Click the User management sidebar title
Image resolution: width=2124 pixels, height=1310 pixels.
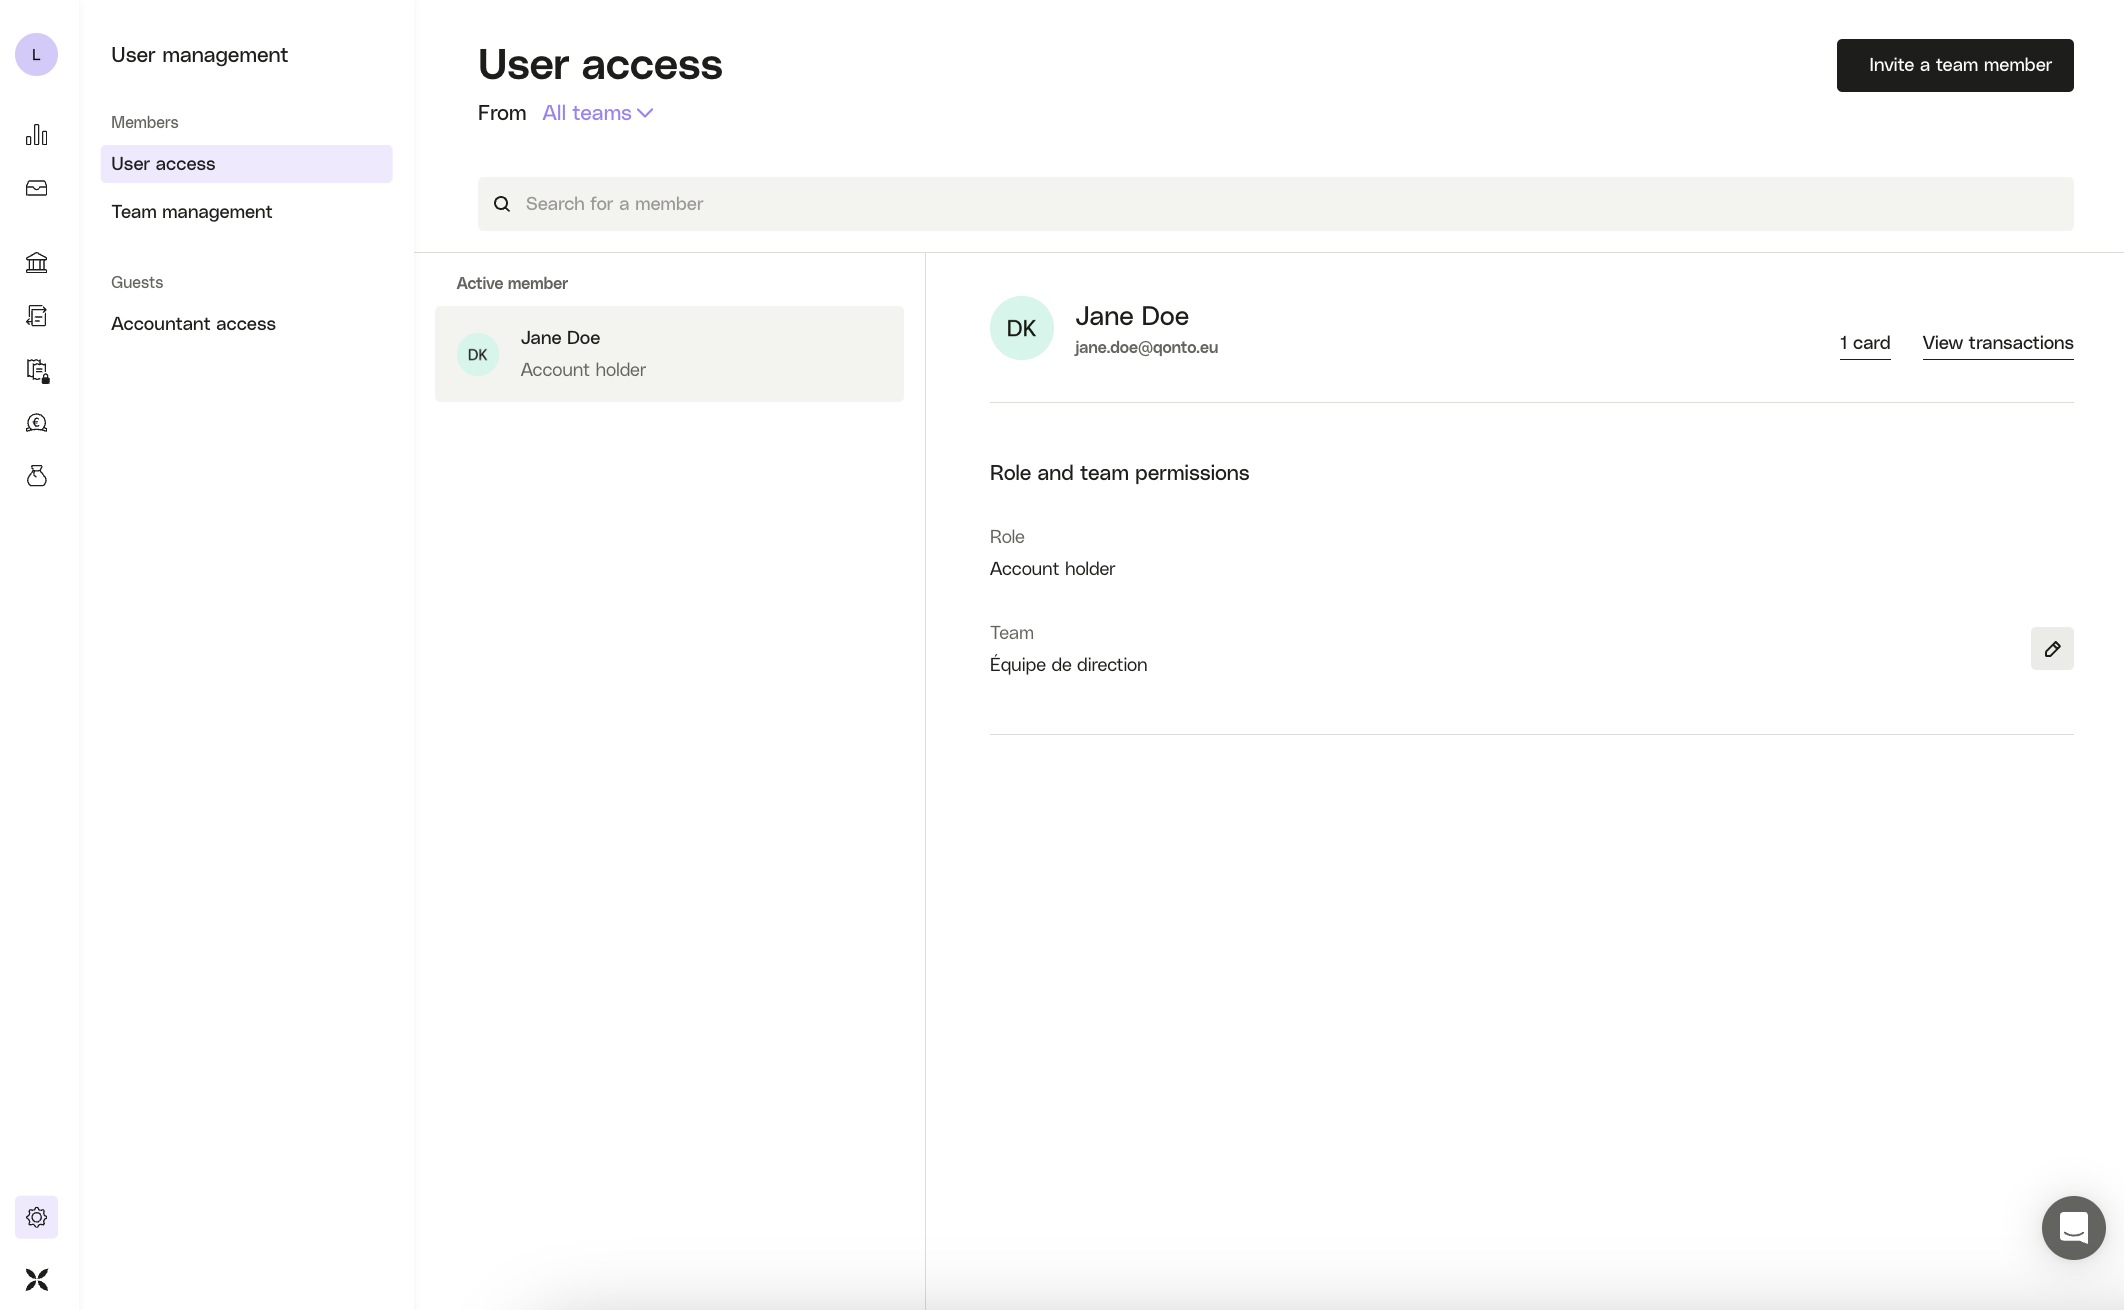point(199,55)
